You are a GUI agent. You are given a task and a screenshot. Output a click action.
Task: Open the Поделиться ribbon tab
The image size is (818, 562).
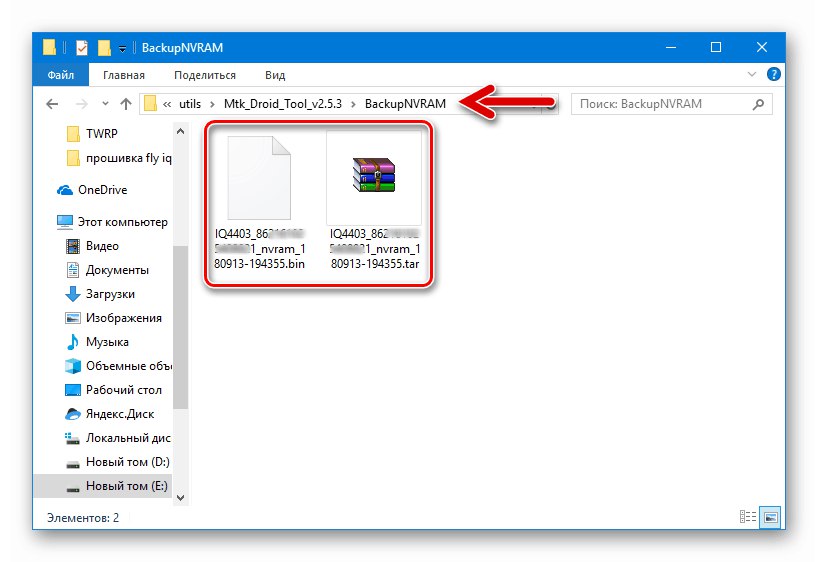pos(204,75)
